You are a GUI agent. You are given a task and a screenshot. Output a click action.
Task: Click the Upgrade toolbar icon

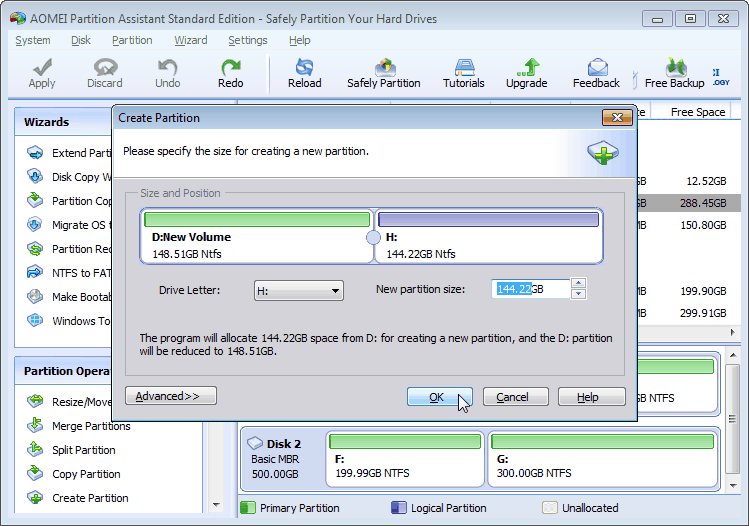pos(528,67)
